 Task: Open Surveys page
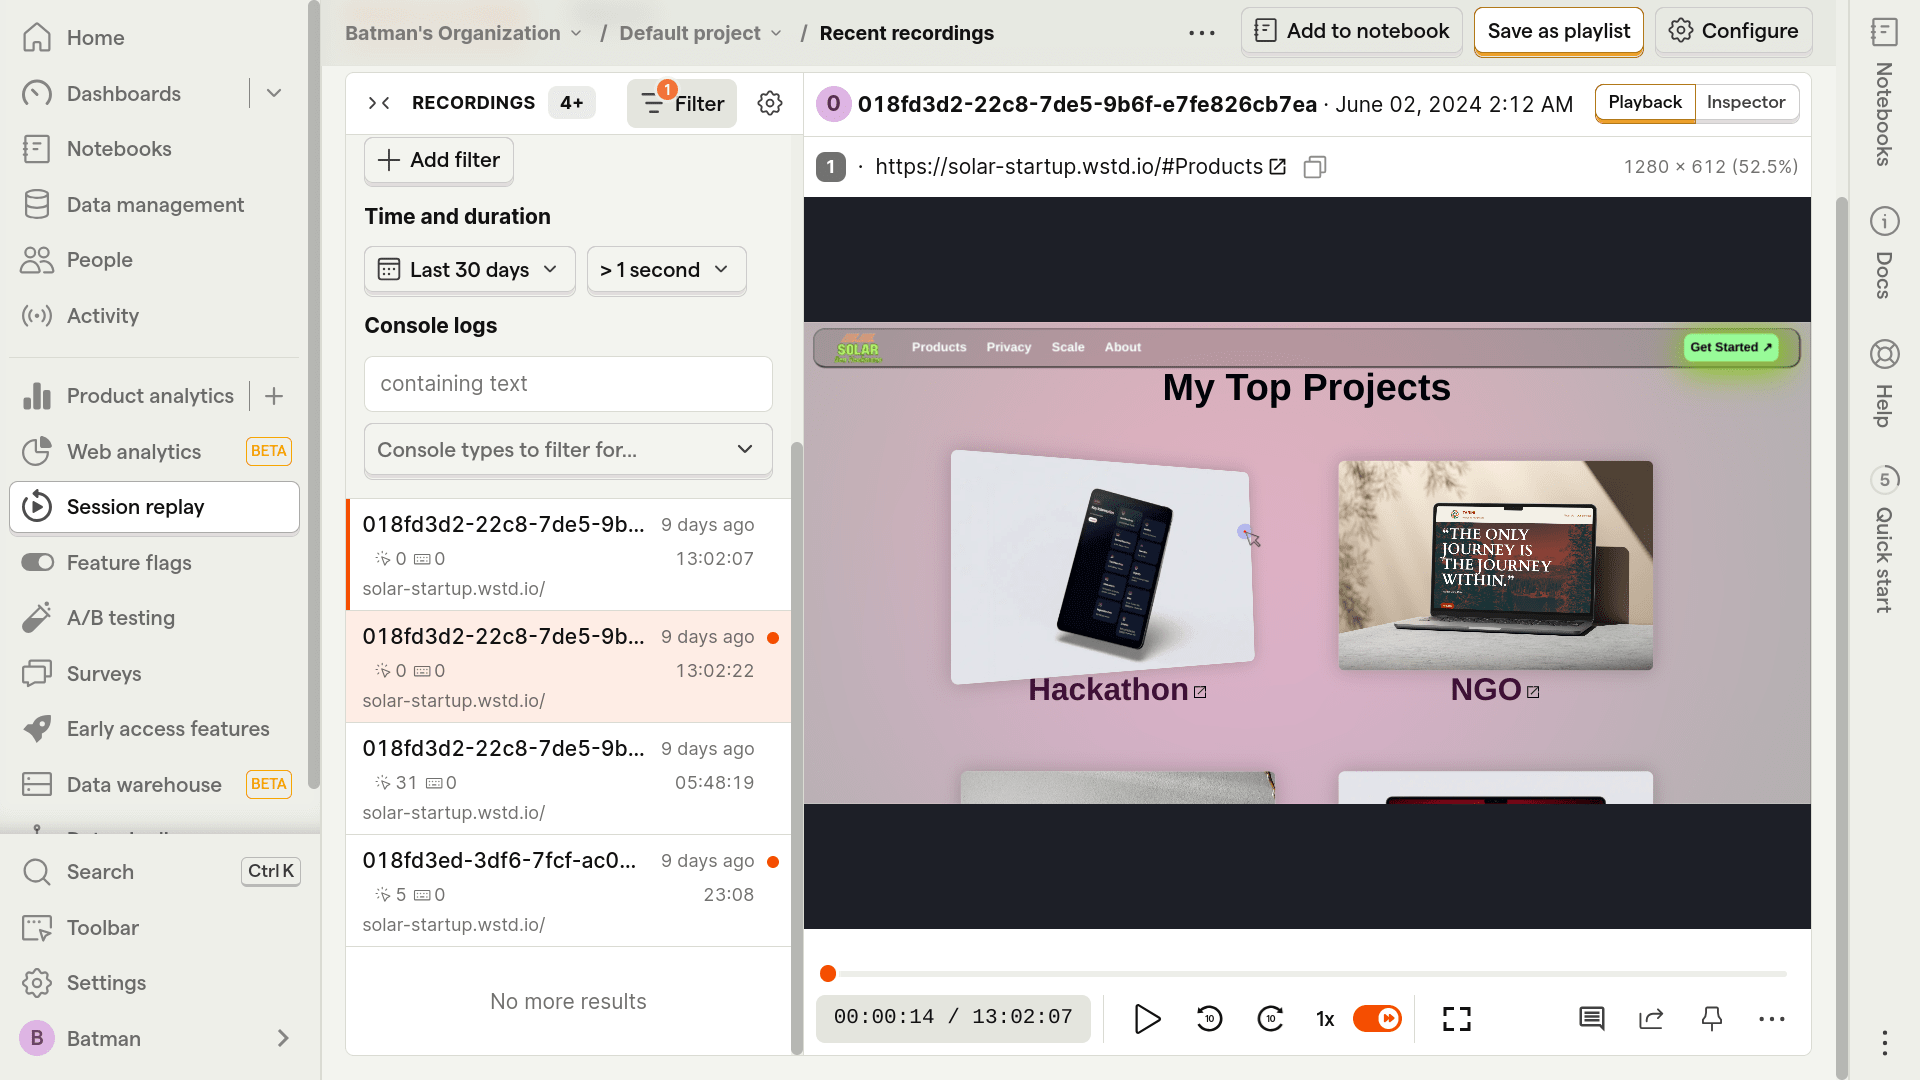click(154, 674)
